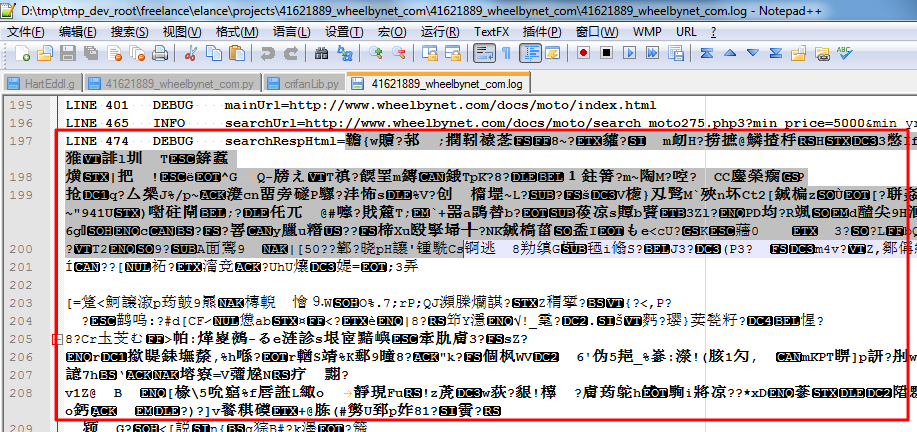The height and width of the screenshot is (432, 917).
Task: Open the 宏(O) menu
Action: pyautogui.click(x=391, y=31)
